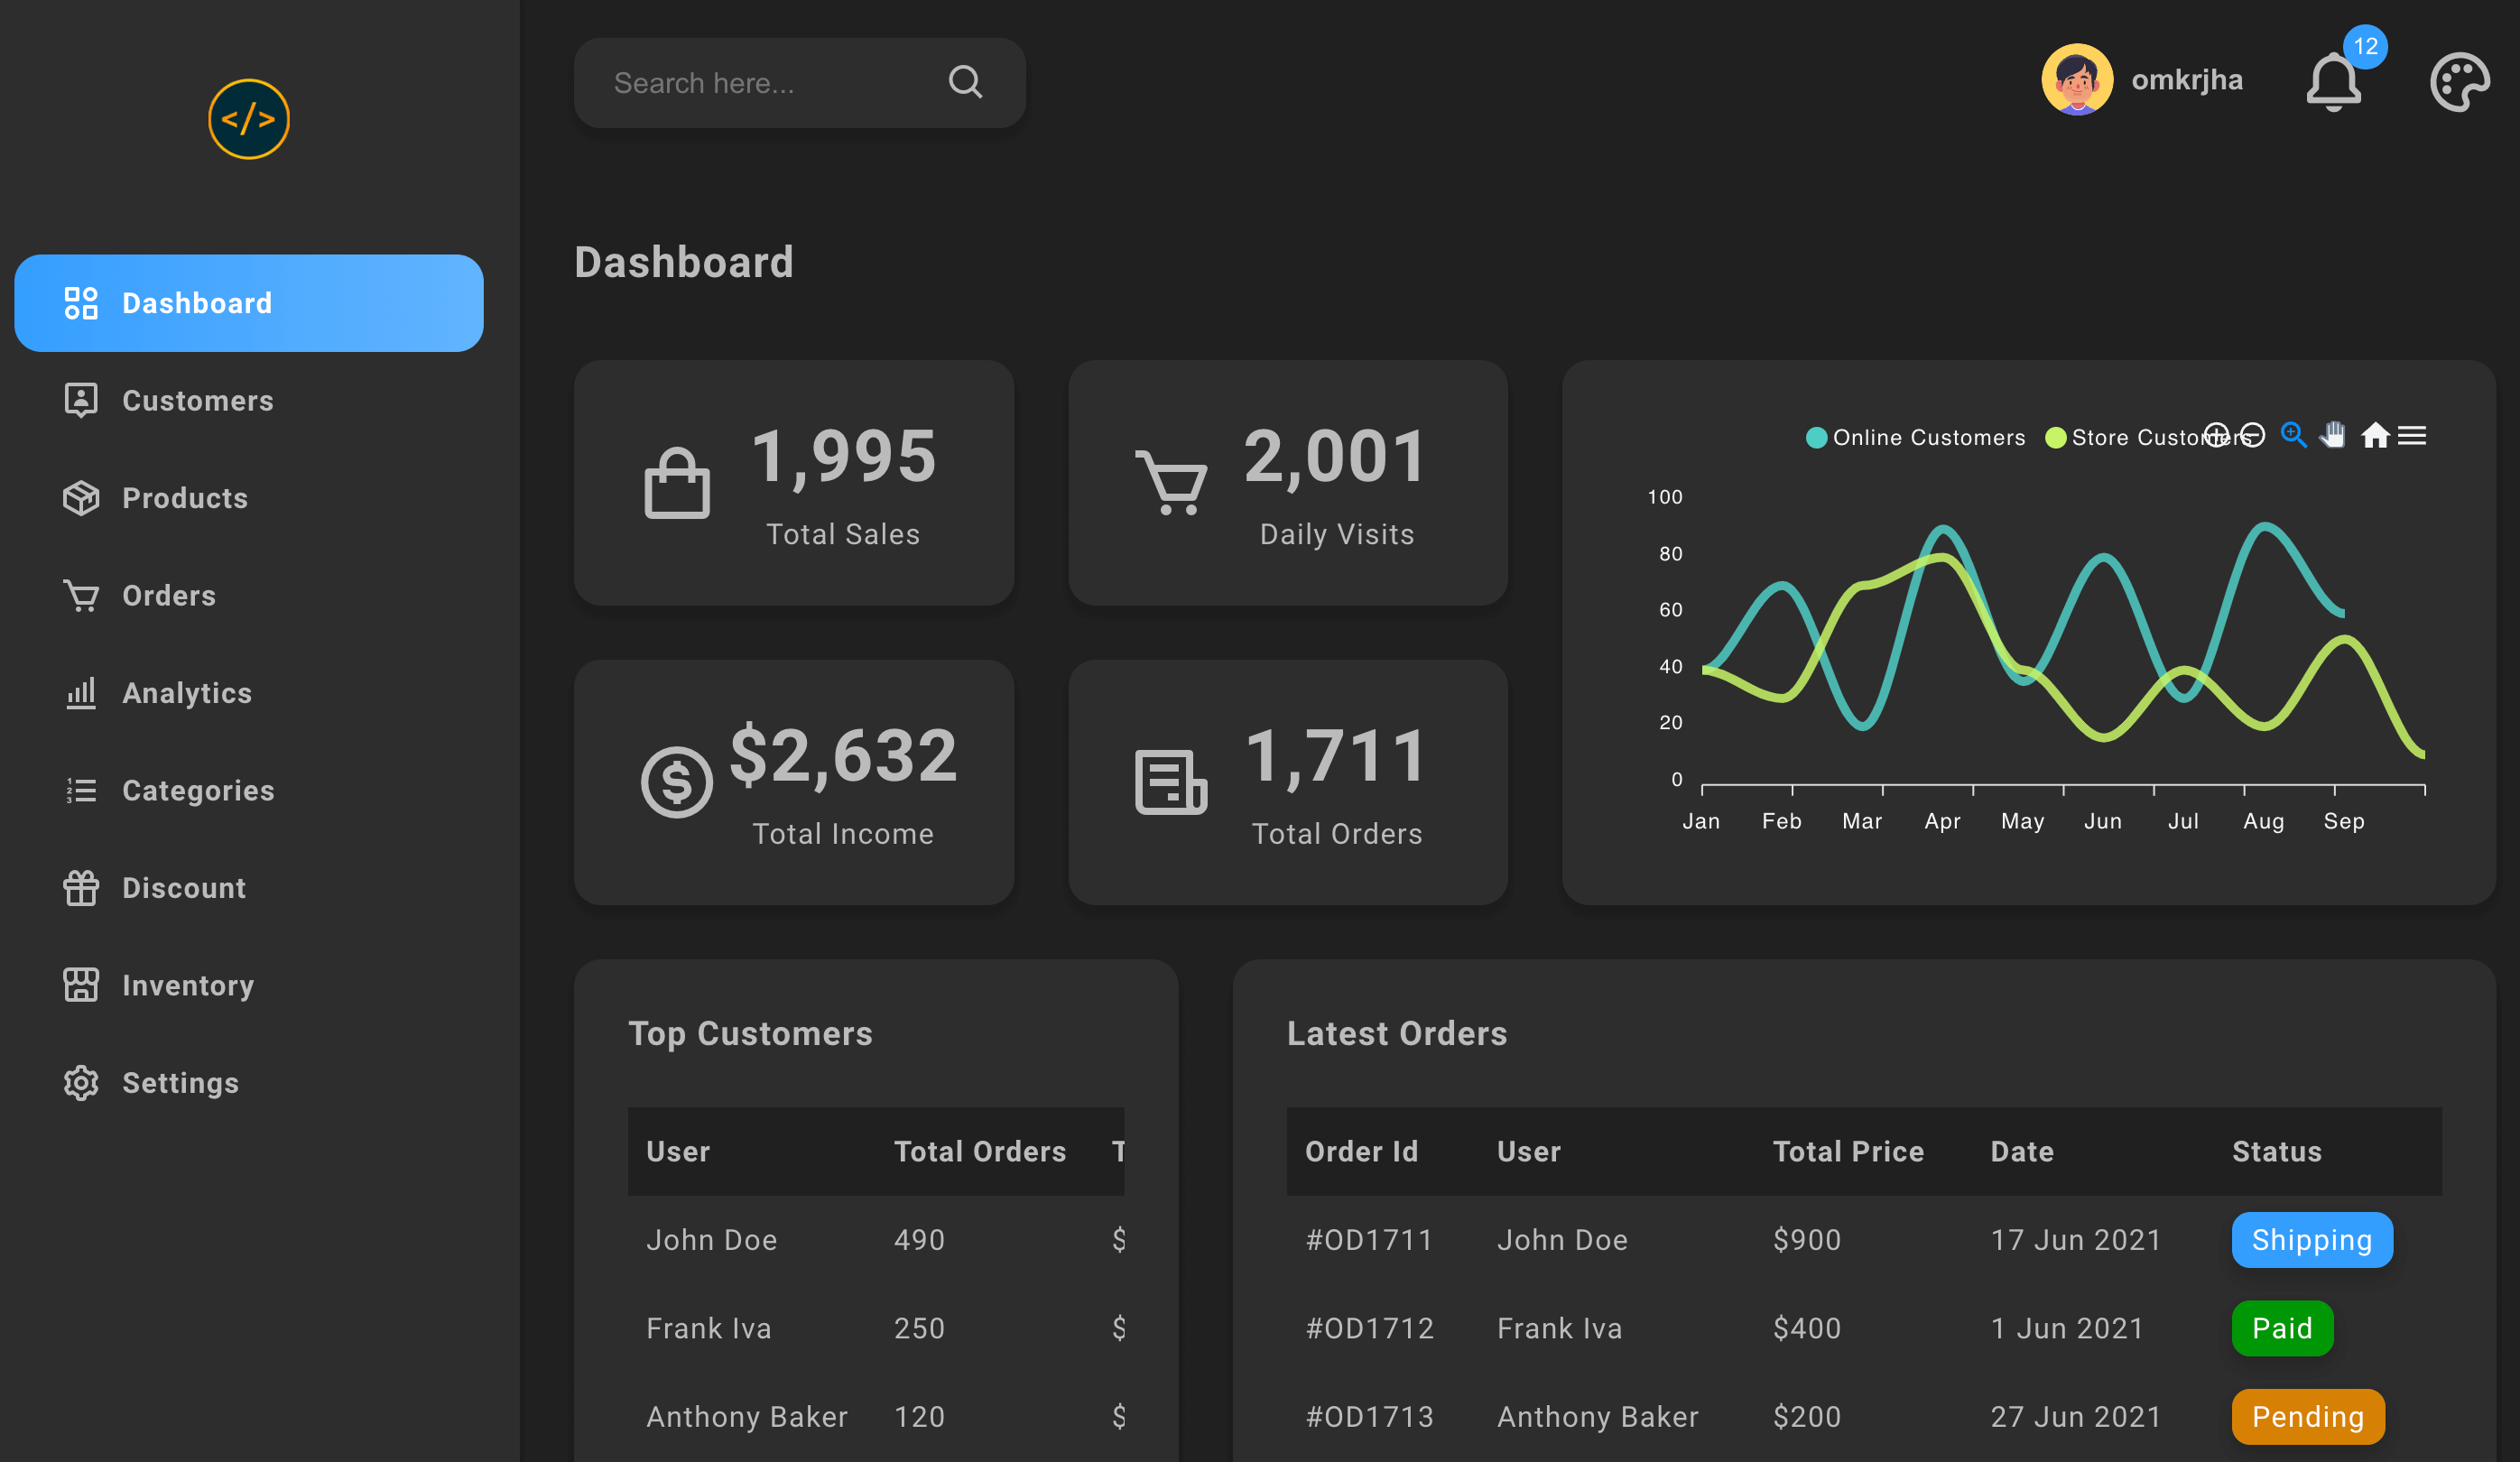
Task: Click the Order Id column header
Action: 1361,1151
